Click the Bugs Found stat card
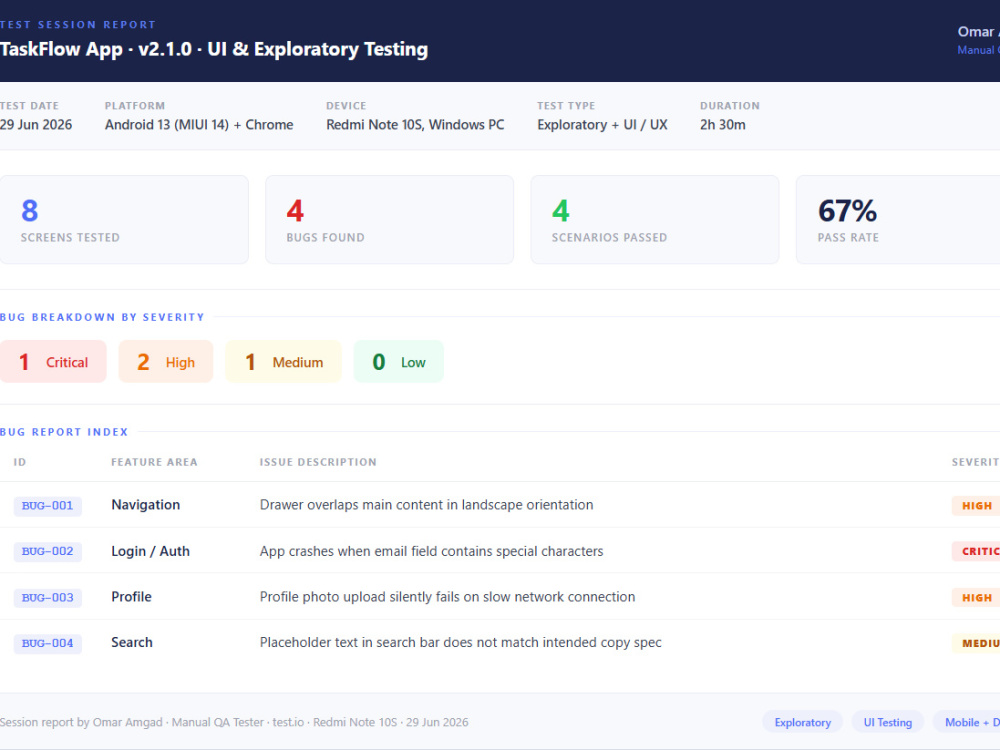Image resolution: width=1000 pixels, height=750 pixels. 389,219
